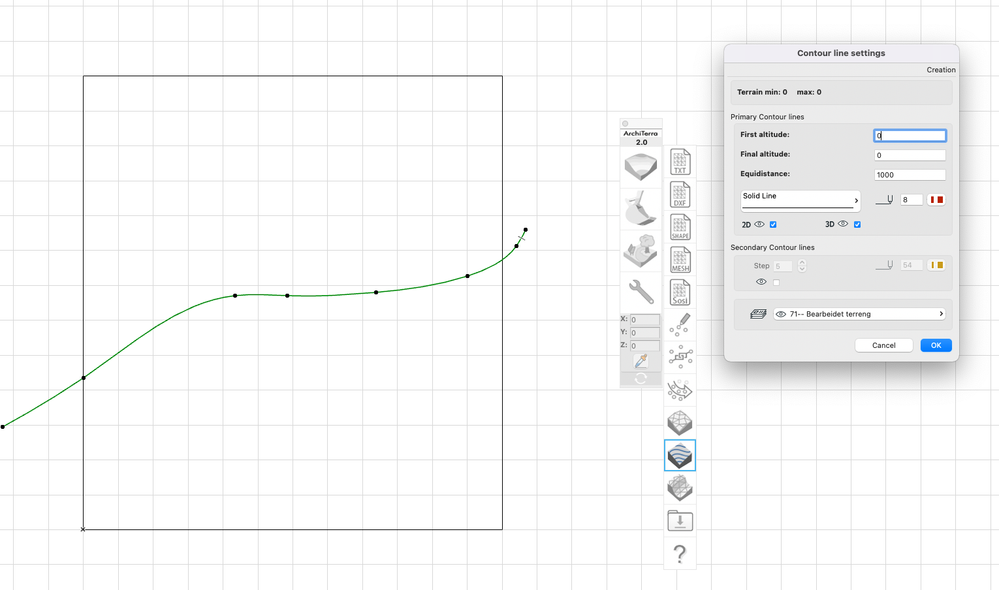Click the primary contour red pen color swatch

936,200
